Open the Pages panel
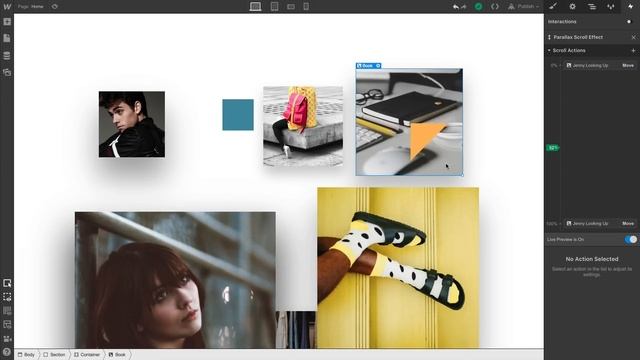Screen dimensions: 640x360 7,38
